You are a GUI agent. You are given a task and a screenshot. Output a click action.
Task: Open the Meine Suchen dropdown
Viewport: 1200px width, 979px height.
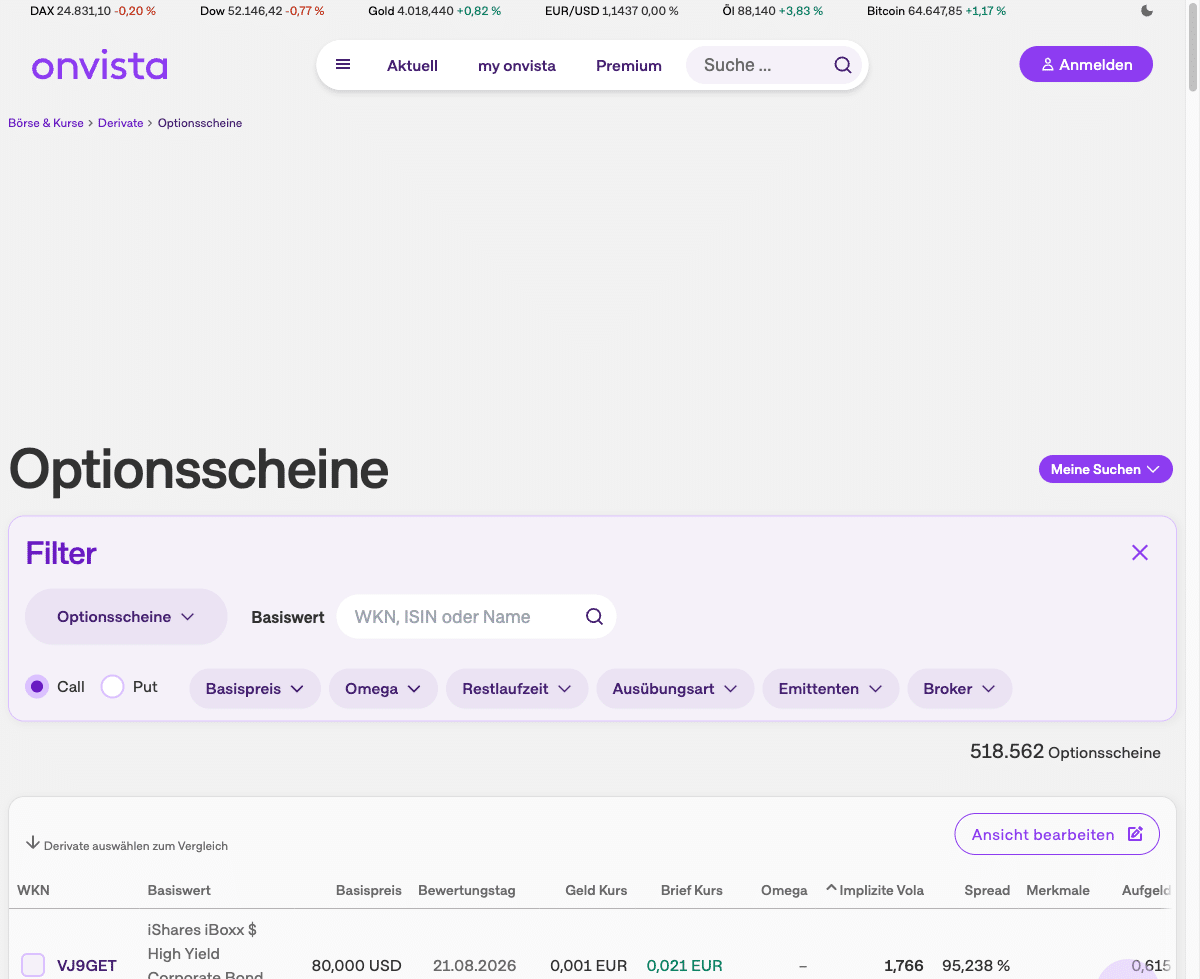tap(1106, 469)
